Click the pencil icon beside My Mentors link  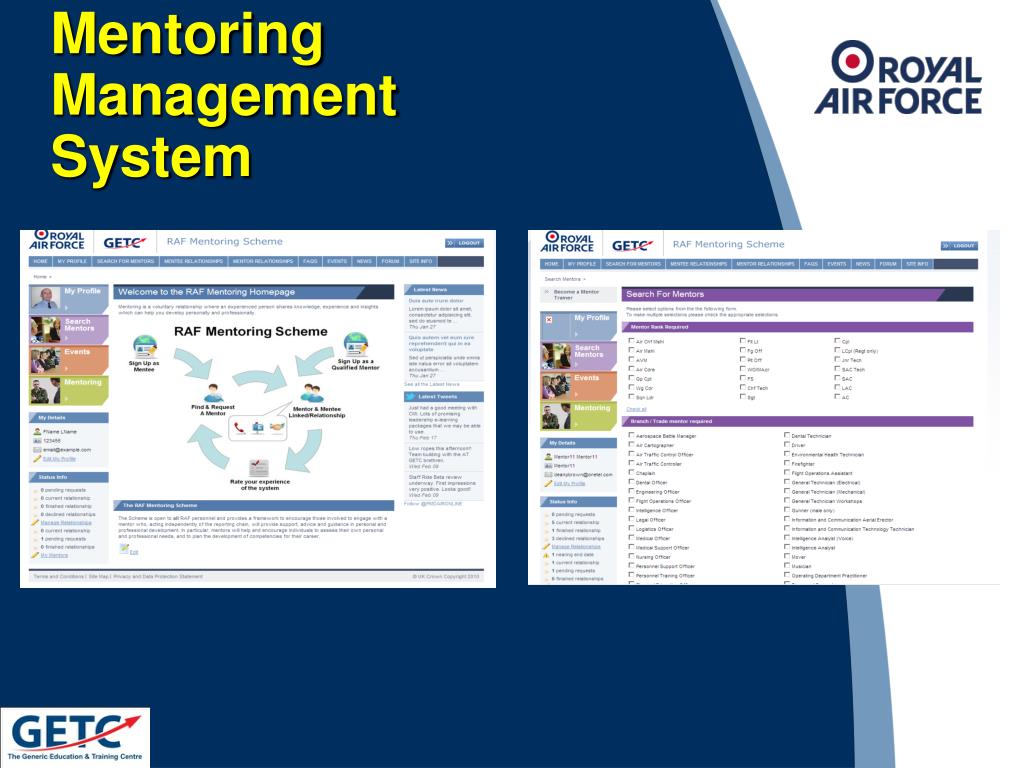click(x=35, y=555)
